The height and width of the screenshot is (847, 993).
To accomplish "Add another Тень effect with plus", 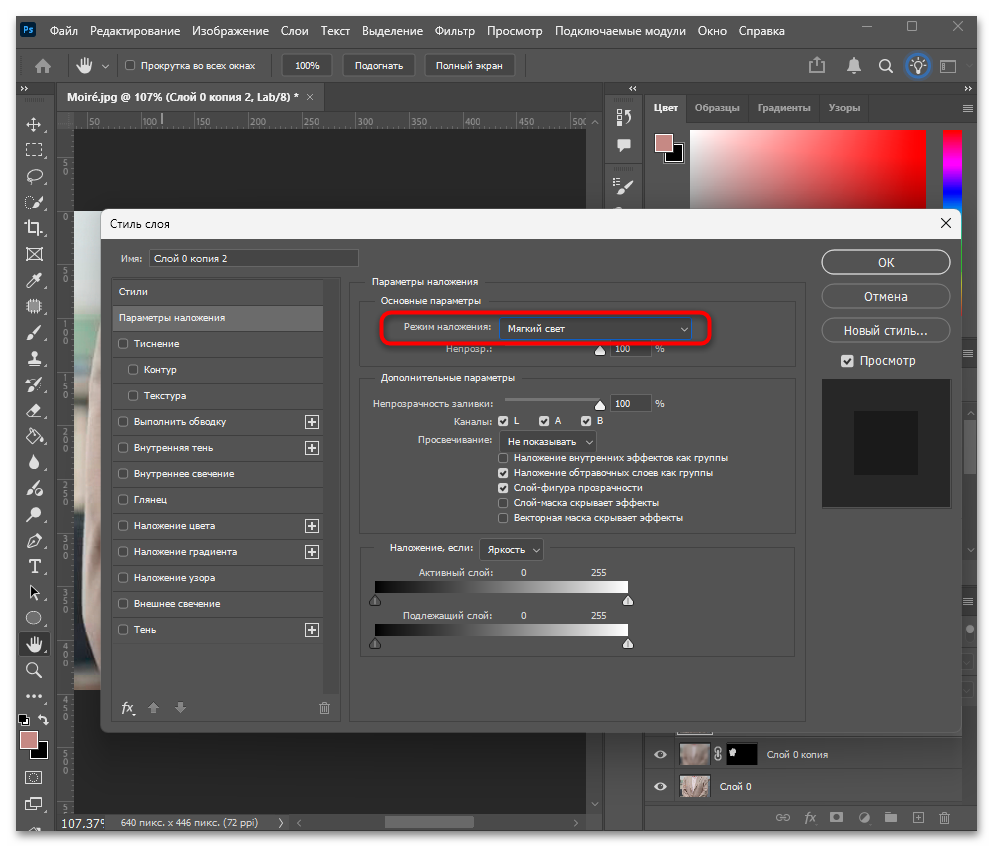I will [312, 630].
